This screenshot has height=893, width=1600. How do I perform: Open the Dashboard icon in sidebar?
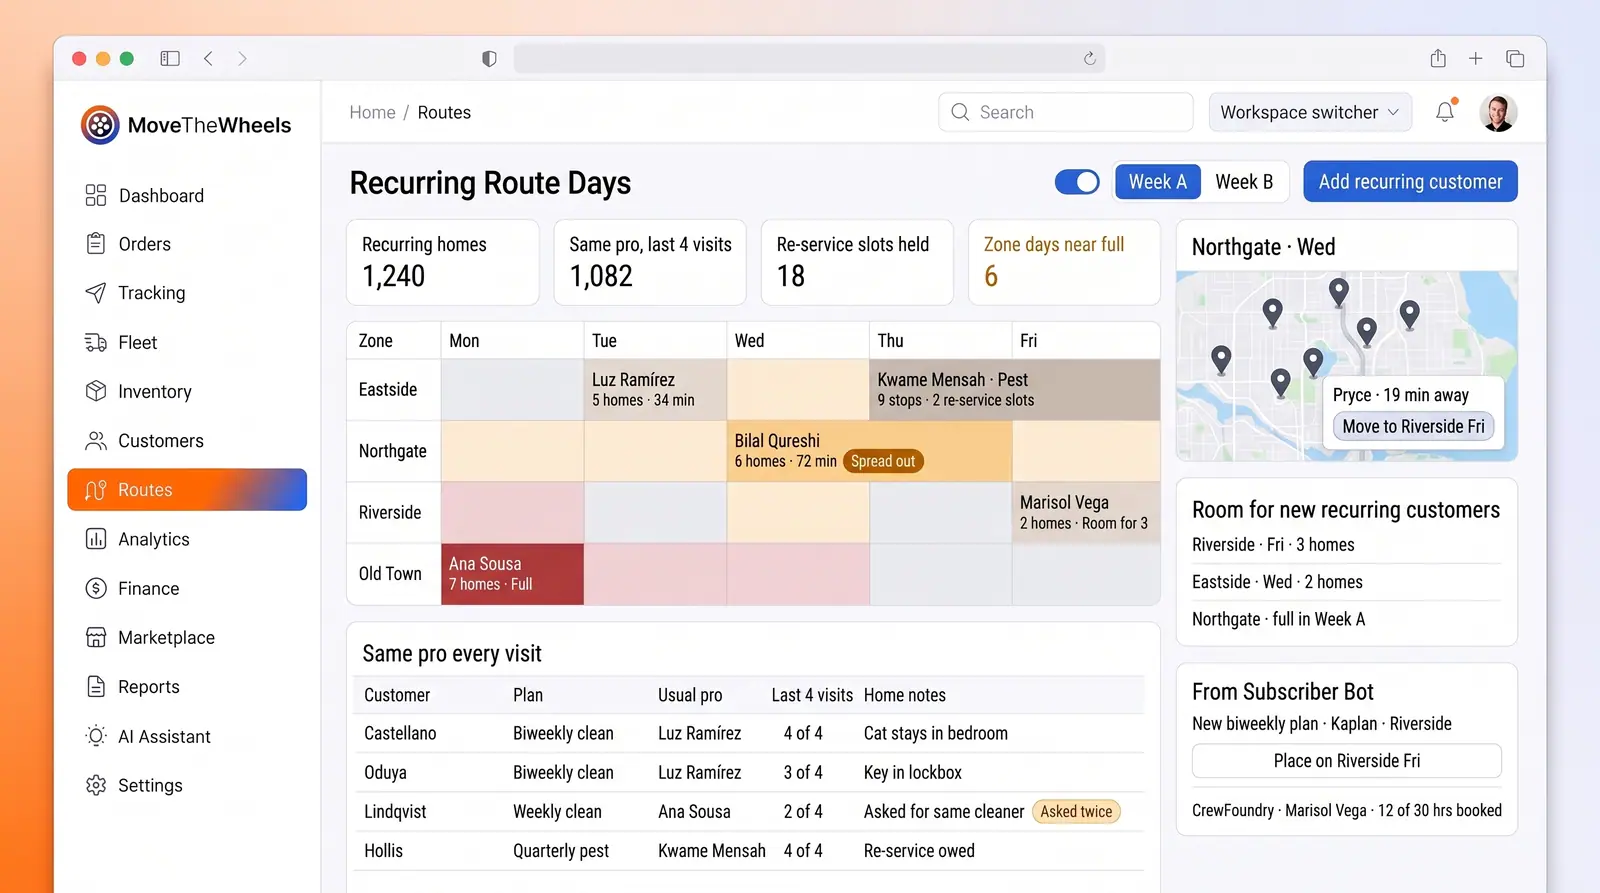[96, 195]
